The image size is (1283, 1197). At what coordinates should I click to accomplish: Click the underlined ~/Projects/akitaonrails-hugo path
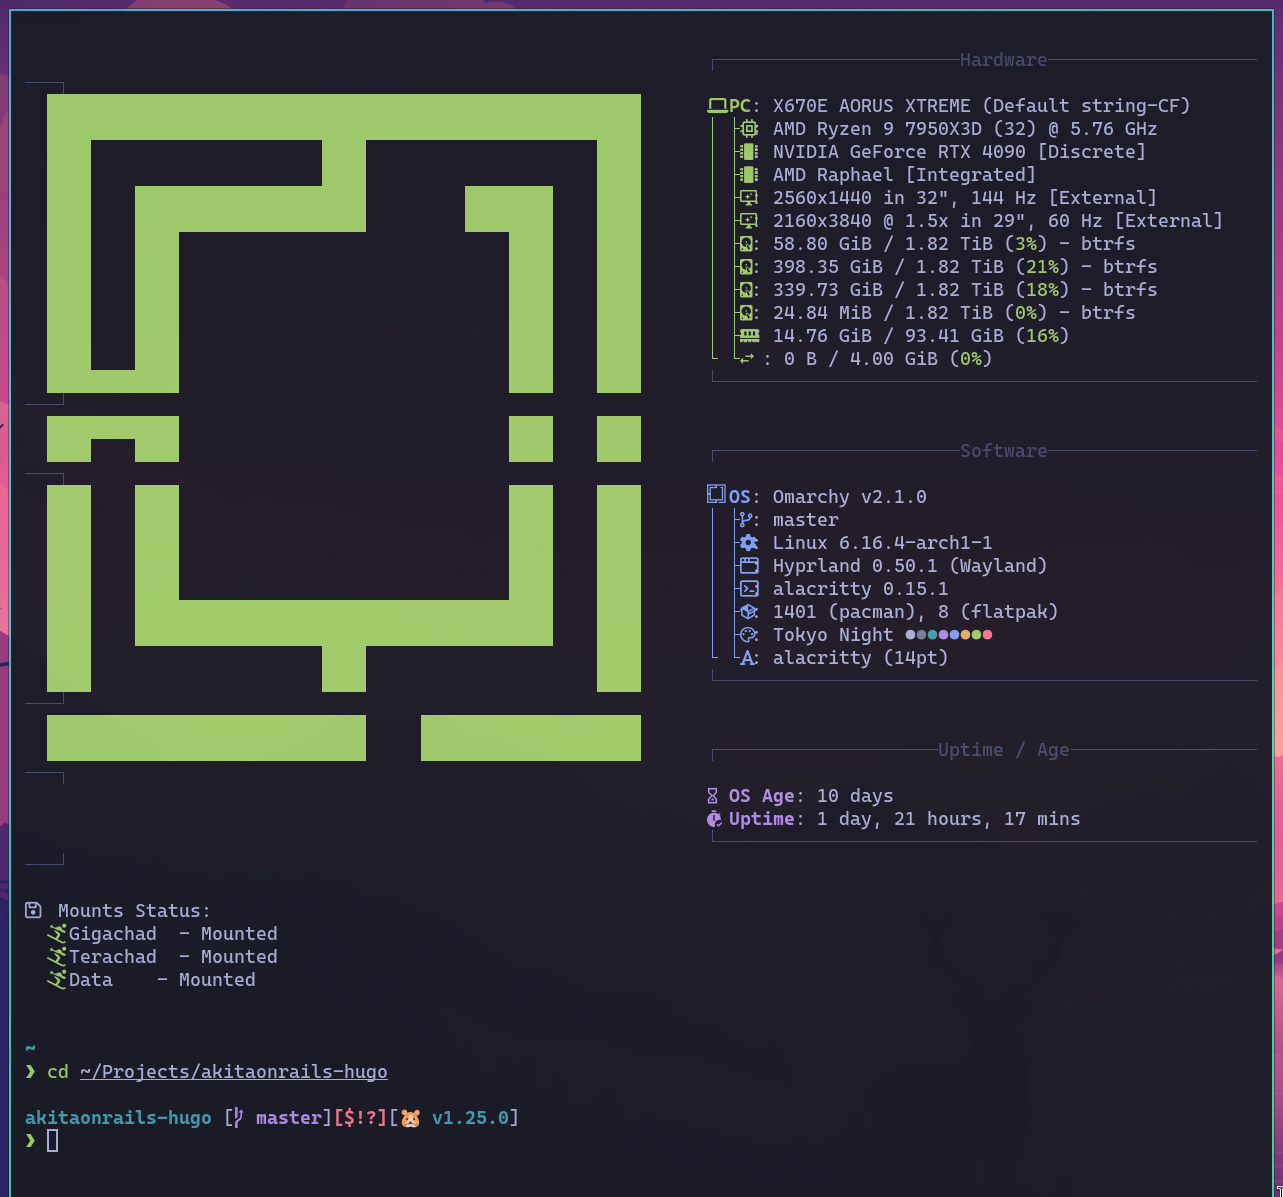tap(233, 1072)
